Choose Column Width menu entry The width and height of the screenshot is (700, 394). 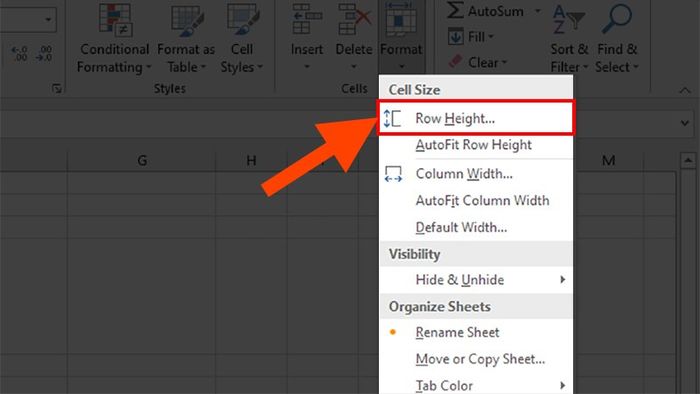[x=476, y=174]
